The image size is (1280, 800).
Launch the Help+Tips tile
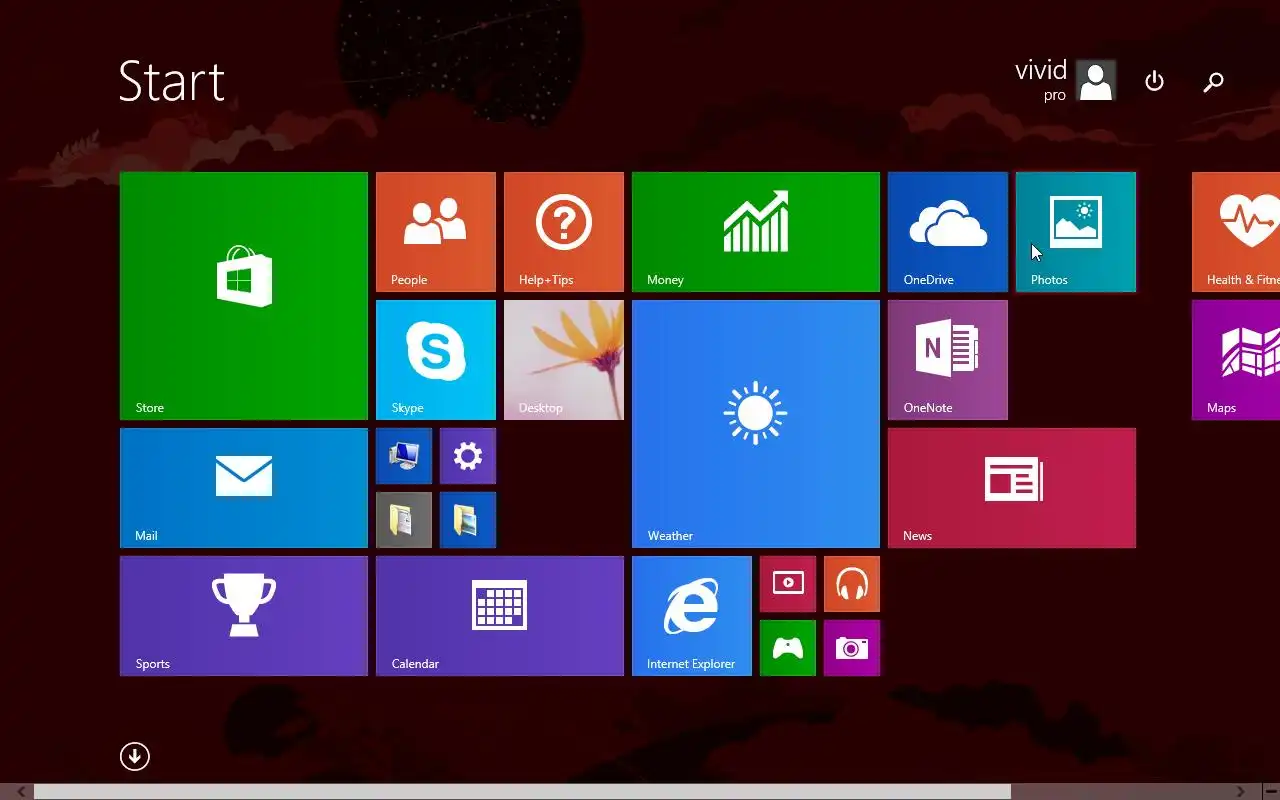564,232
